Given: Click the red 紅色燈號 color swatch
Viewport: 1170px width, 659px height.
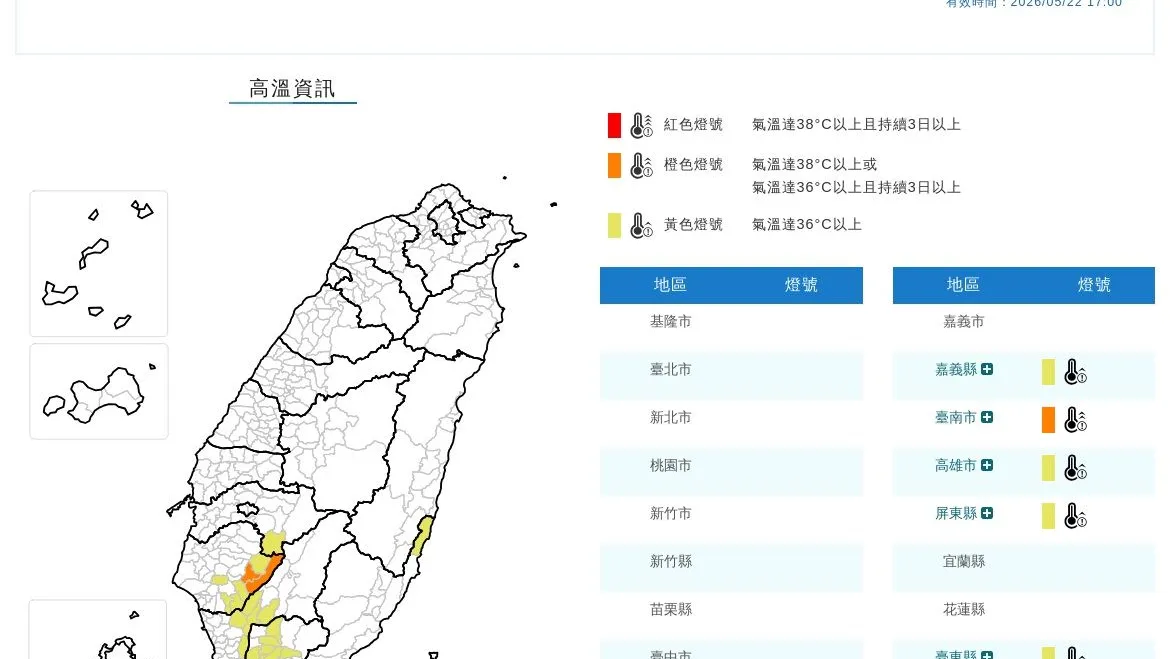Looking at the screenshot, I should click(x=614, y=125).
